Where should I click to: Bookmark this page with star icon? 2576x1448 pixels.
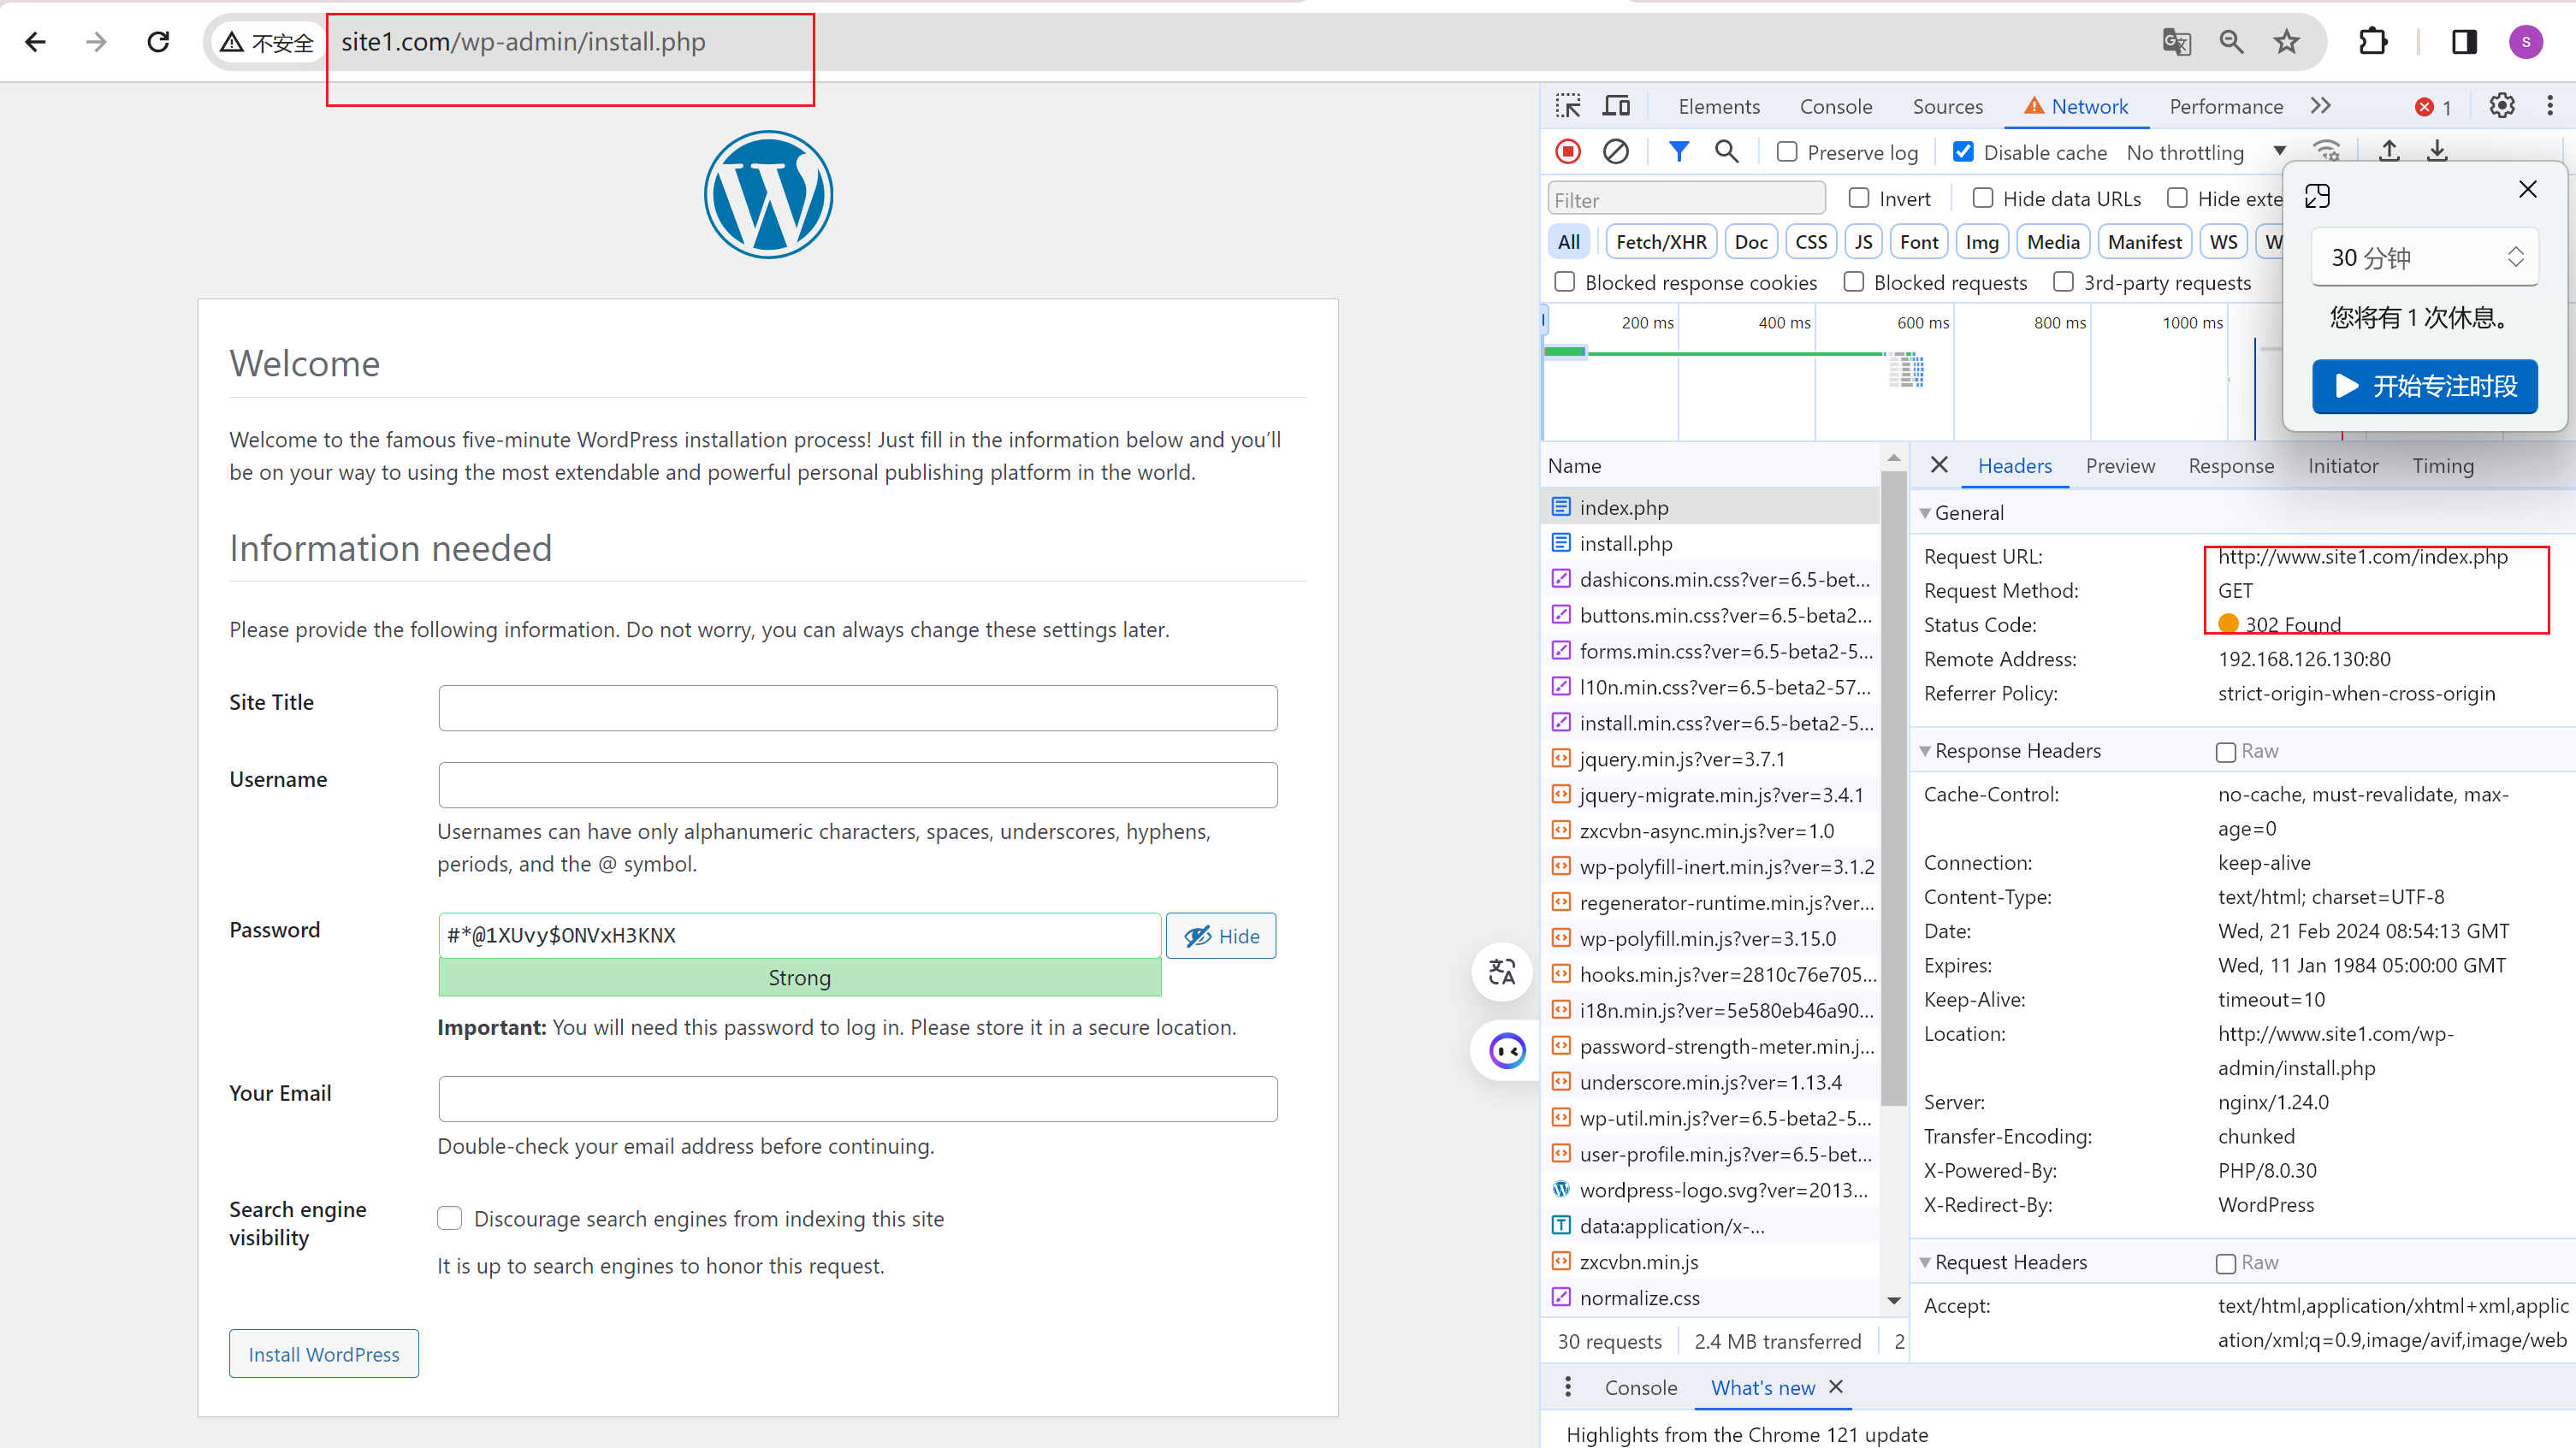coord(2286,42)
